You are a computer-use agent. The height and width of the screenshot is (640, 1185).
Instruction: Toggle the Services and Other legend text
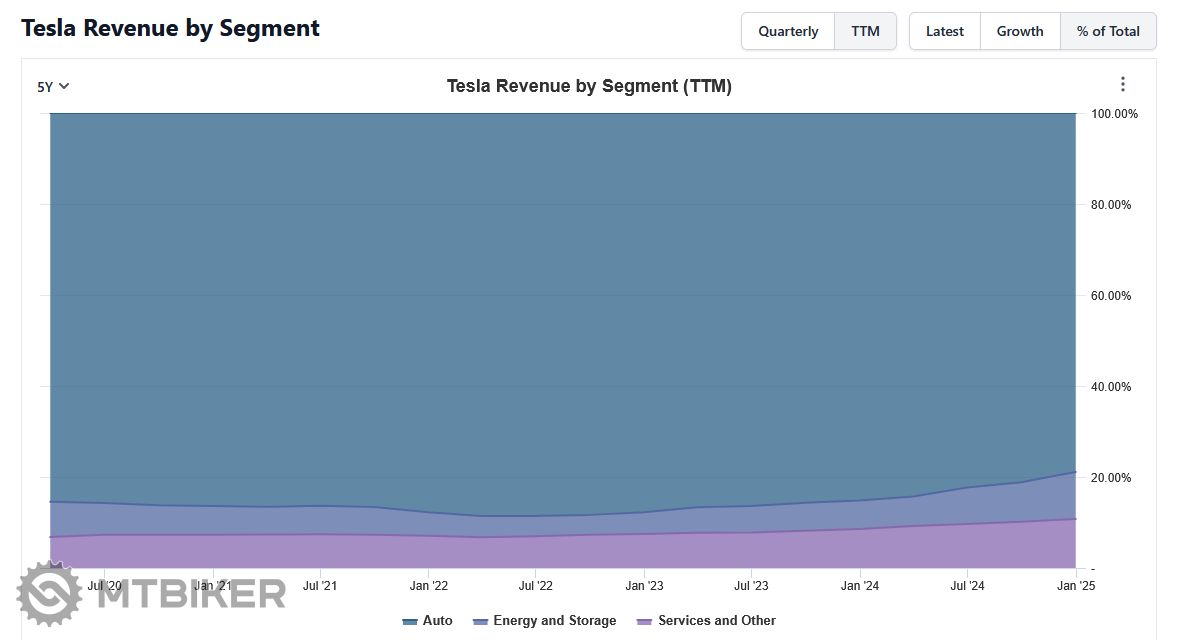coord(716,621)
